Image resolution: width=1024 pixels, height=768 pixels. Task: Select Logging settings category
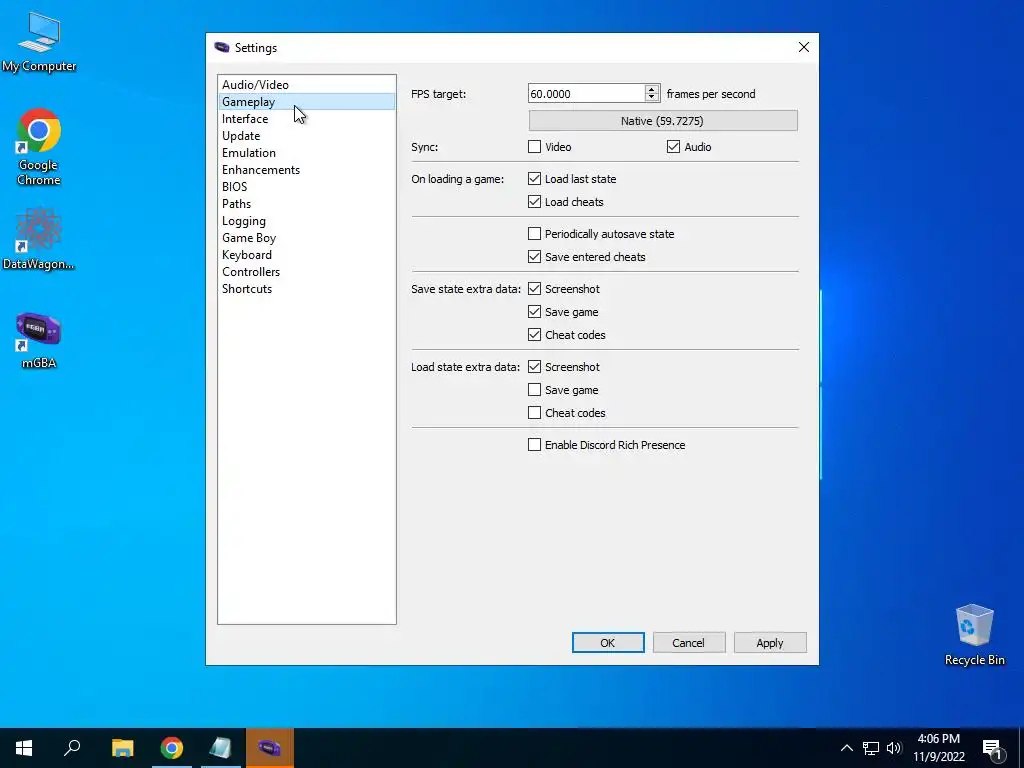[306, 221]
